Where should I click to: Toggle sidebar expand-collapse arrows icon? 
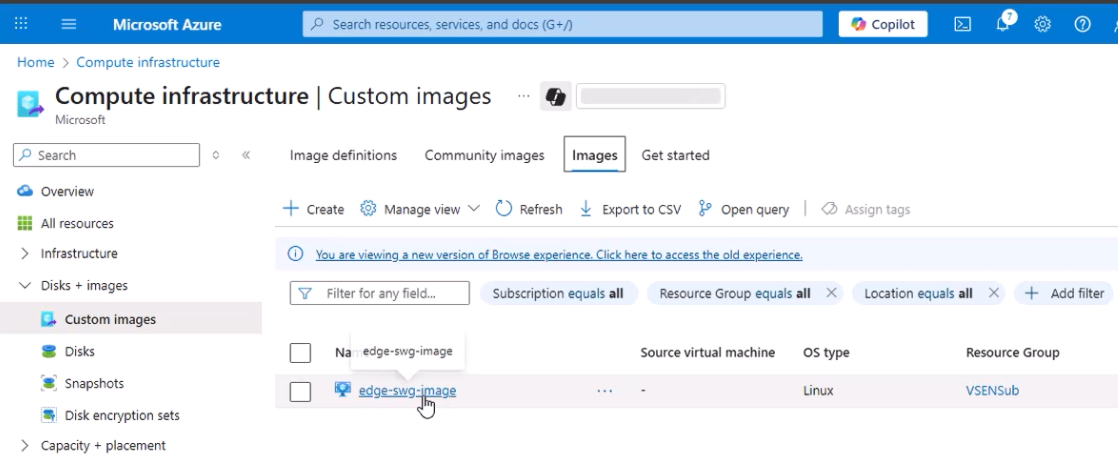pyautogui.click(x=216, y=155)
